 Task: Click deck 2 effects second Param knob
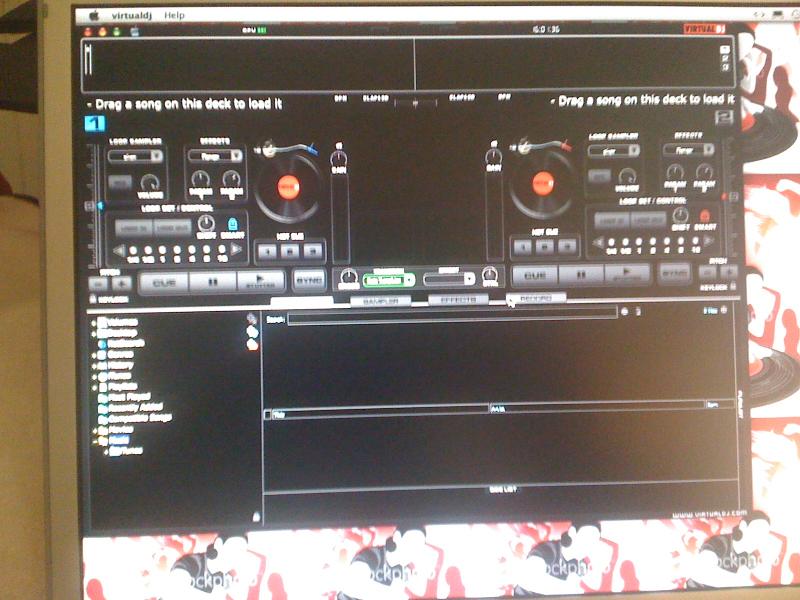point(704,171)
